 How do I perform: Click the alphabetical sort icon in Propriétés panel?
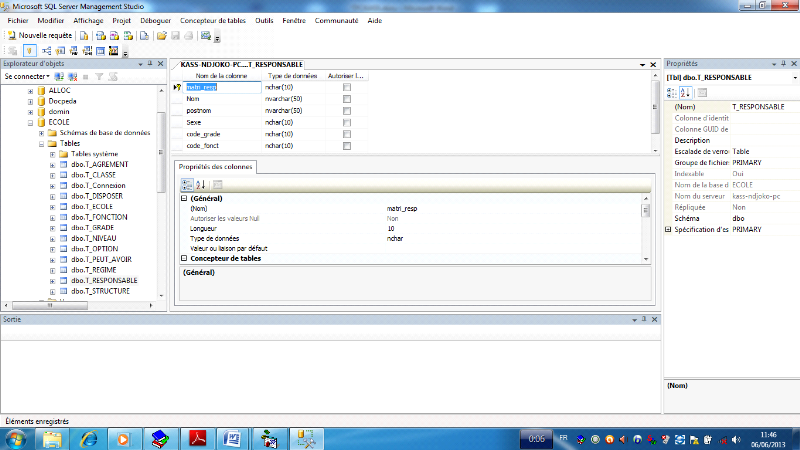coord(687,92)
